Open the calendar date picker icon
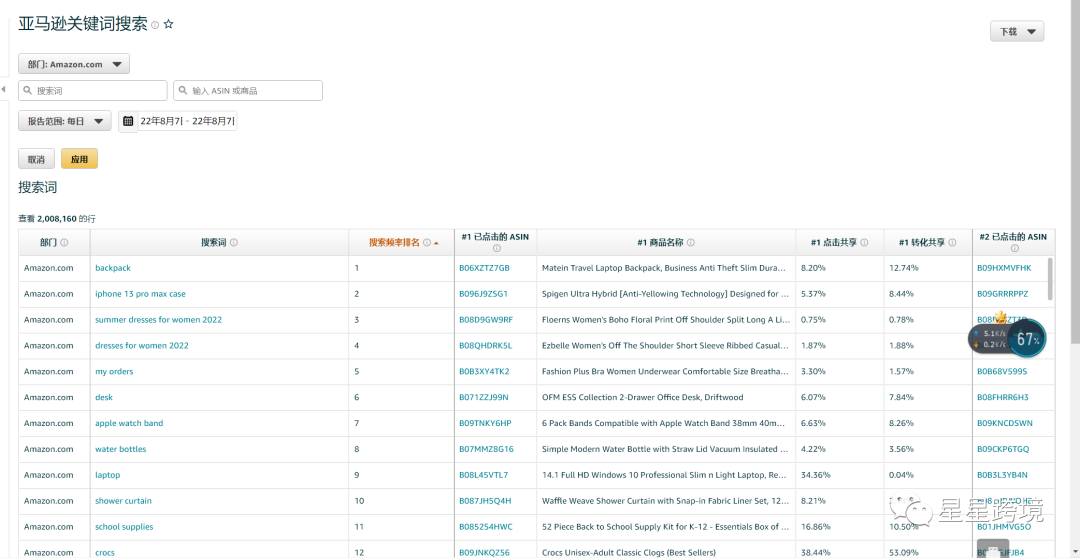Image resolution: width=1080 pixels, height=558 pixels. [128, 121]
